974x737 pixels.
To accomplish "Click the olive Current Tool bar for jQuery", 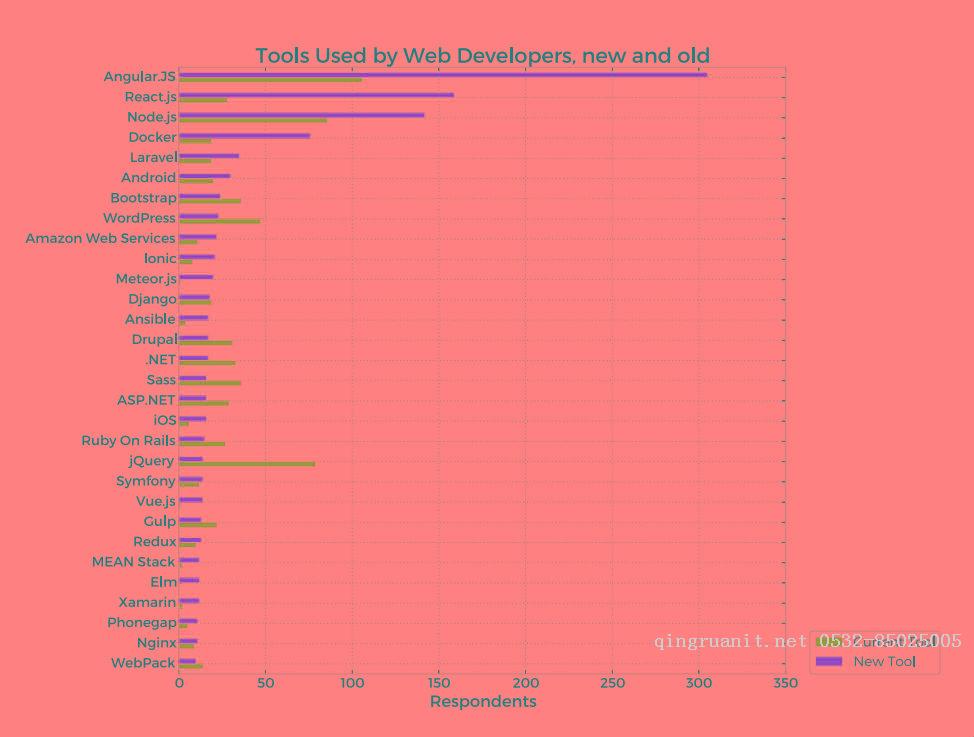I will coord(247,464).
